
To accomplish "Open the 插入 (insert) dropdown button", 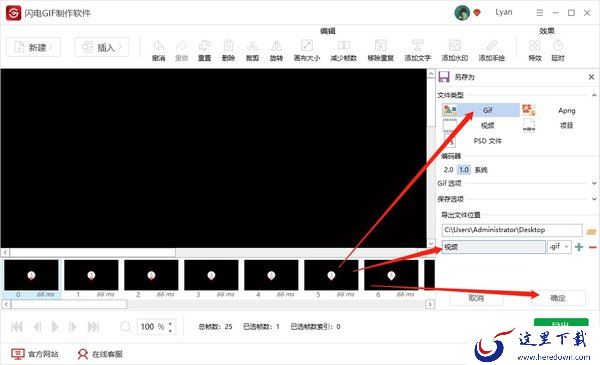I will 102,47.
